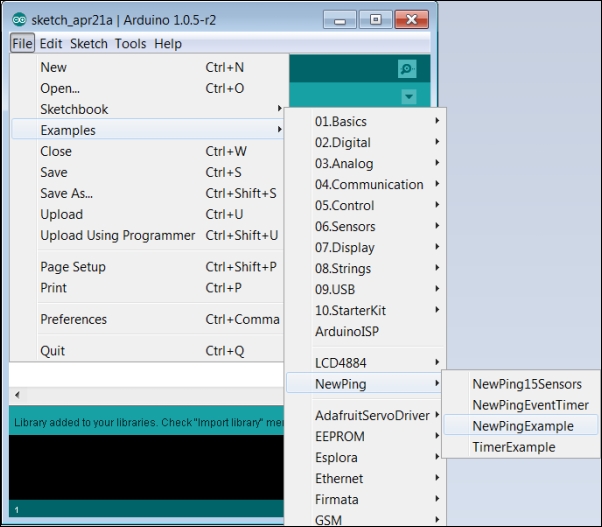Open the LCD4884 library examples
This screenshot has width=602, height=527.
tap(366, 363)
